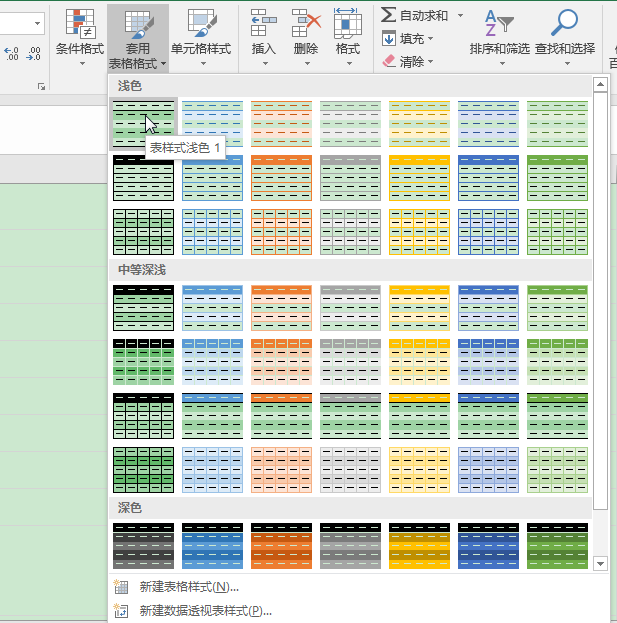Select 表样式浅色 1 table style thumbnail
The width and height of the screenshot is (617, 623).
coord(143,124)
